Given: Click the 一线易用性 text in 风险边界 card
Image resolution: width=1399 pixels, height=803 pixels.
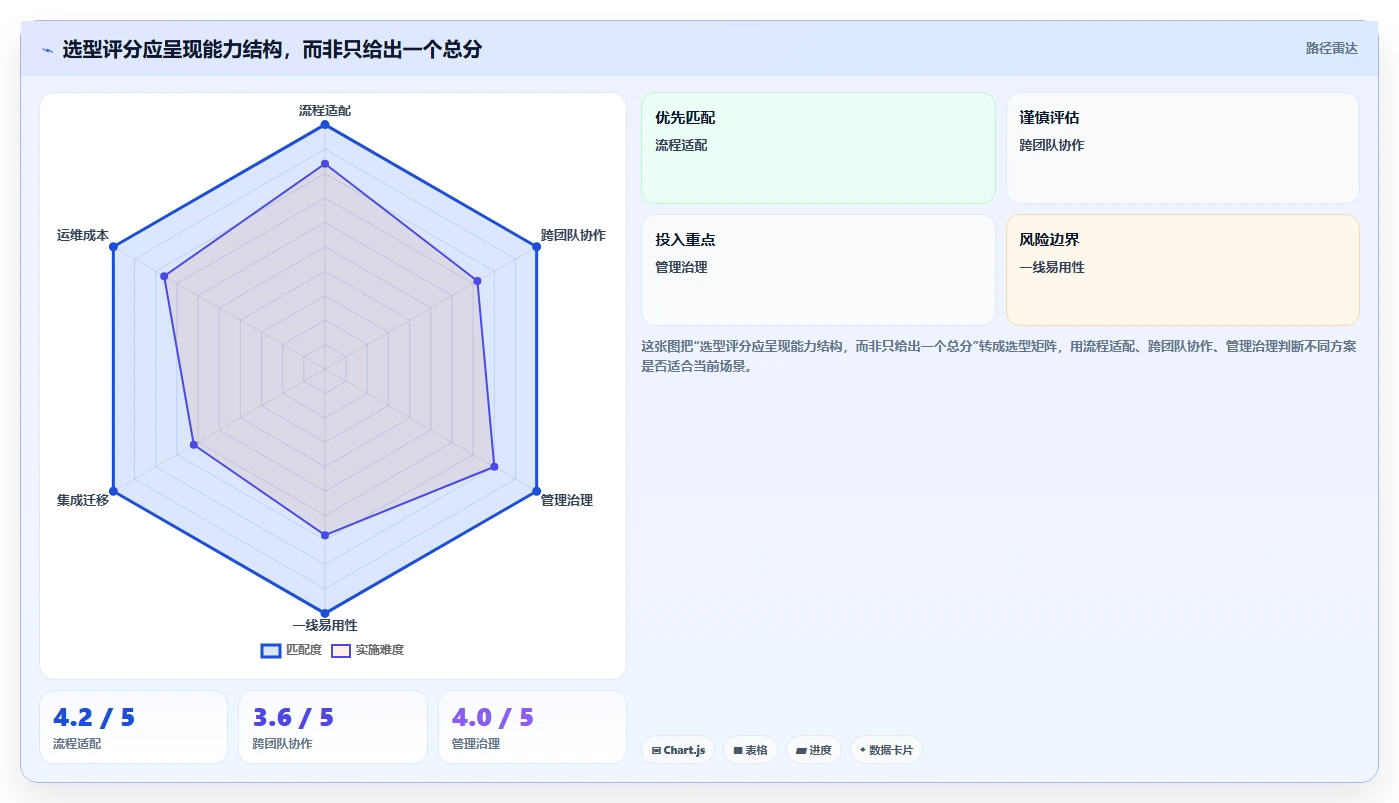Looking at the screenshot, I should coord(1052,267).
